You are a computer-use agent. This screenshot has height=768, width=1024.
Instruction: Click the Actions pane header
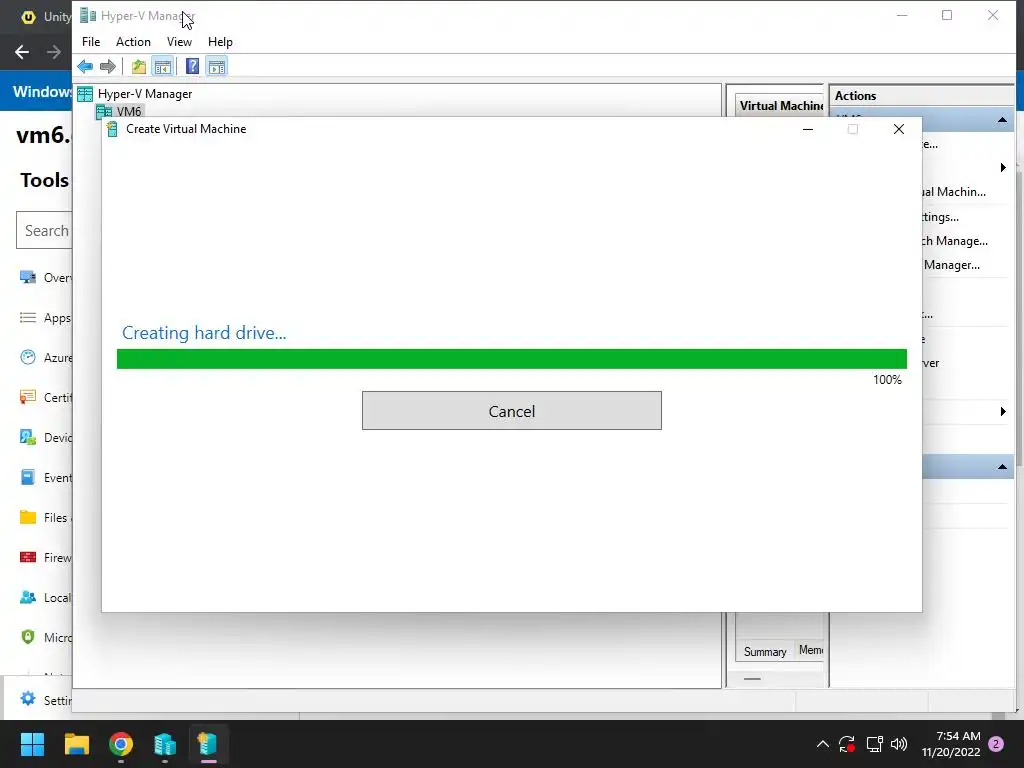[921, 95]
